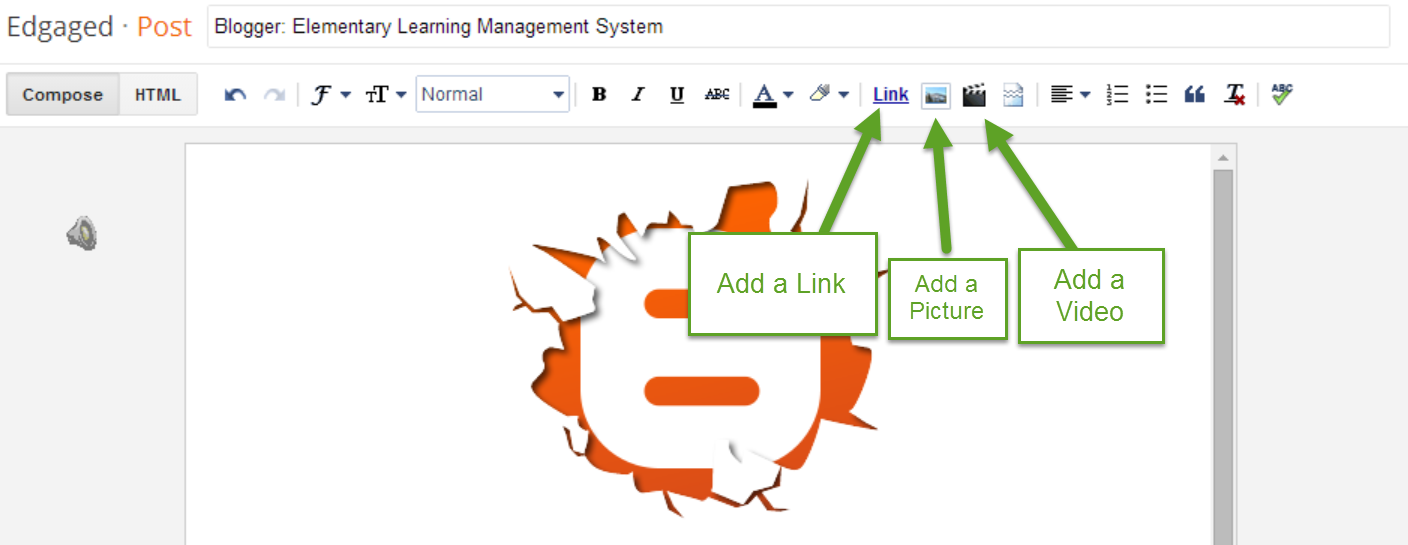The image size is (1408, 545).
Task: Toggle underline formatting
Action: click(677, 95)
